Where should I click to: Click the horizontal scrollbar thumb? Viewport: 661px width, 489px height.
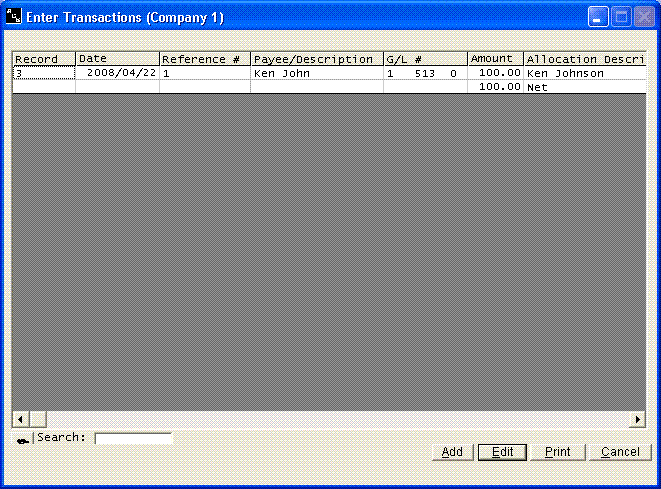[x=38, y=419]
